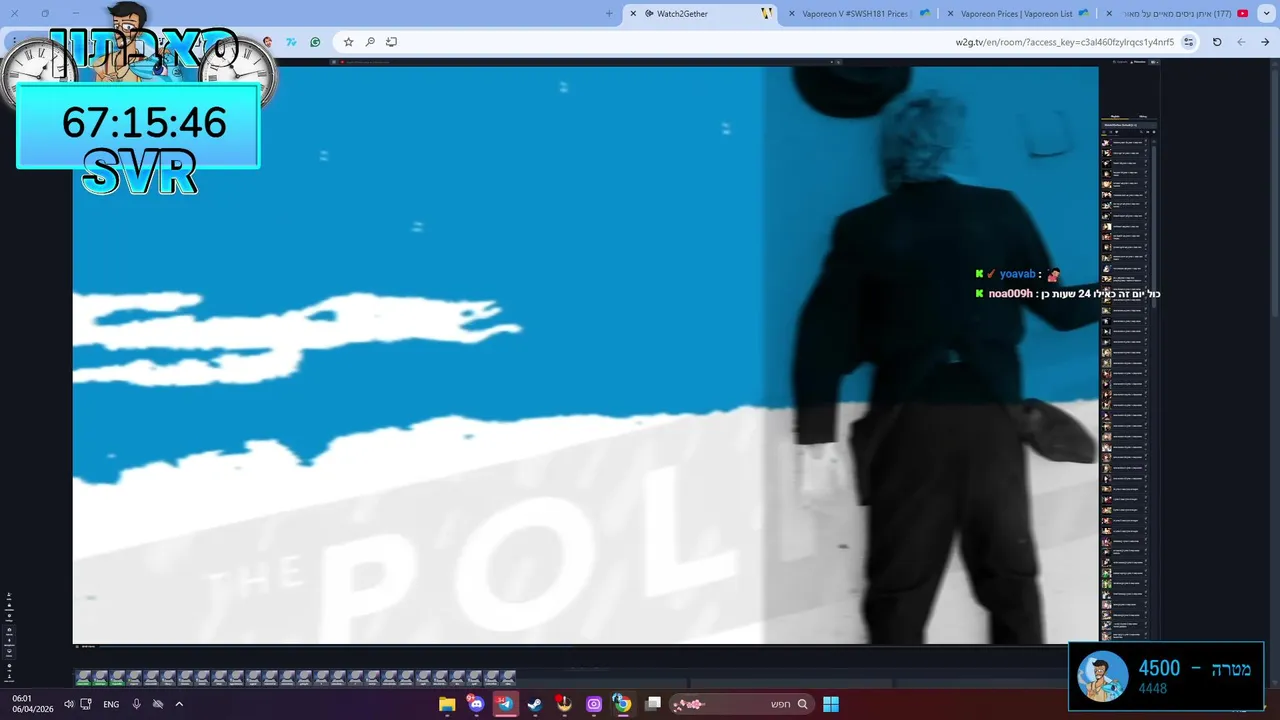Viewport: 1280px width, 720px height.
Task: Click the 4500 goal number in widget
Action: [x=1159, y=668]
